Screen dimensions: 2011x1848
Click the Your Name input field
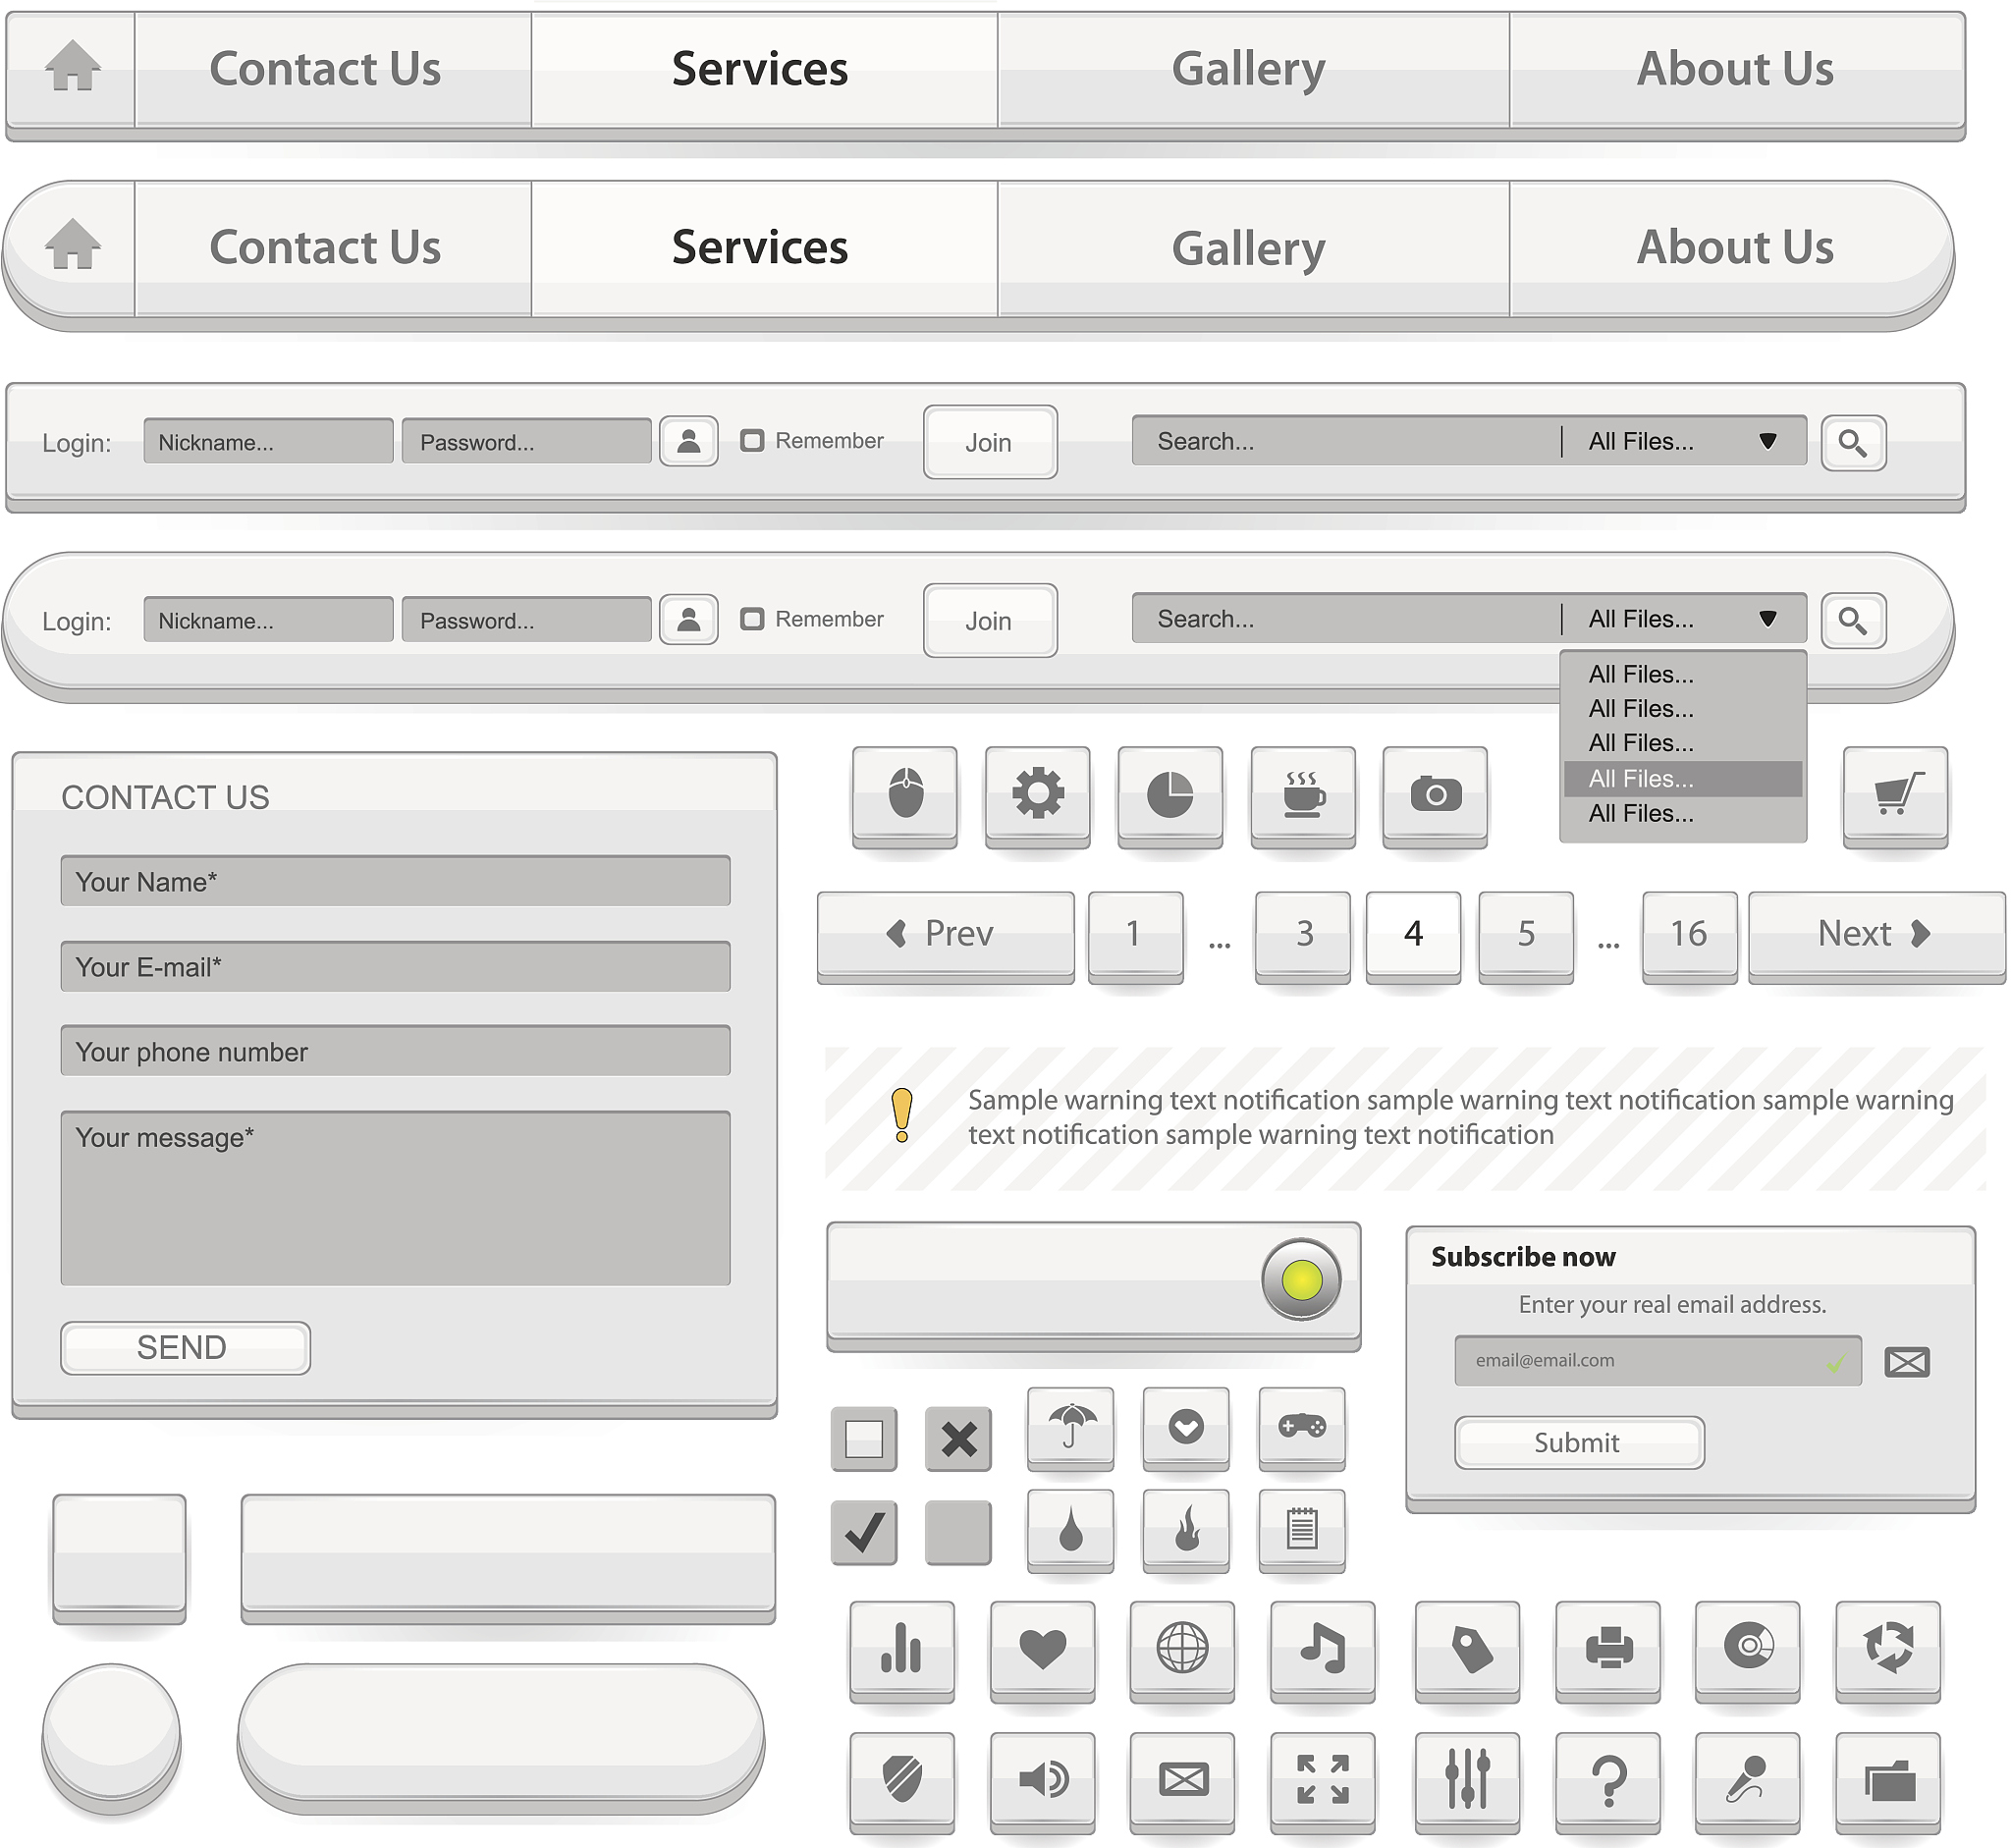pyautogui.click(x=395, y=881)
